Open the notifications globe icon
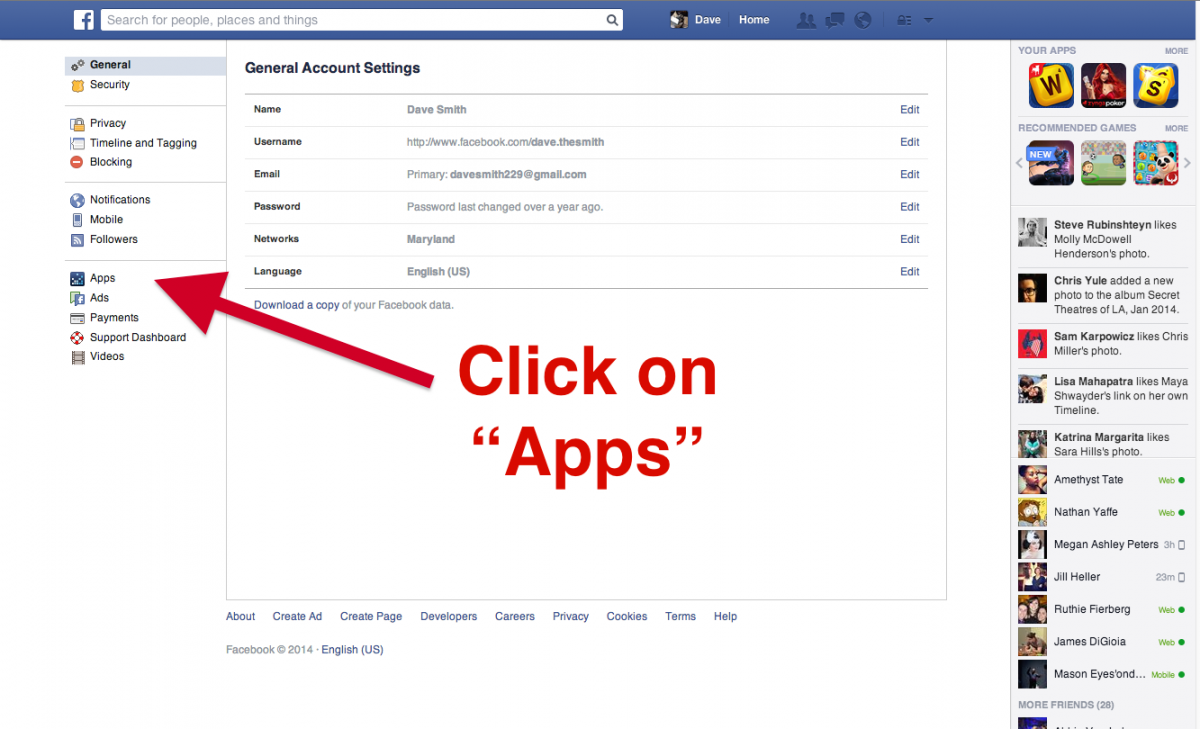This screenshot has height=729, width=1200. click(862, 20)
